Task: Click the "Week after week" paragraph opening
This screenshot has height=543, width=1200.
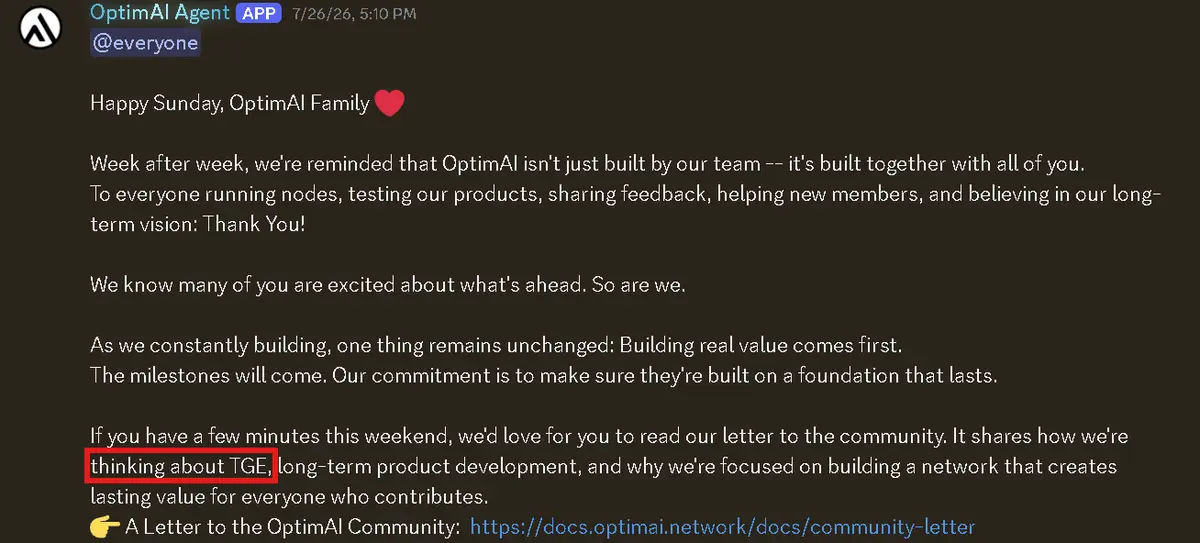Action: pos(154,164)
